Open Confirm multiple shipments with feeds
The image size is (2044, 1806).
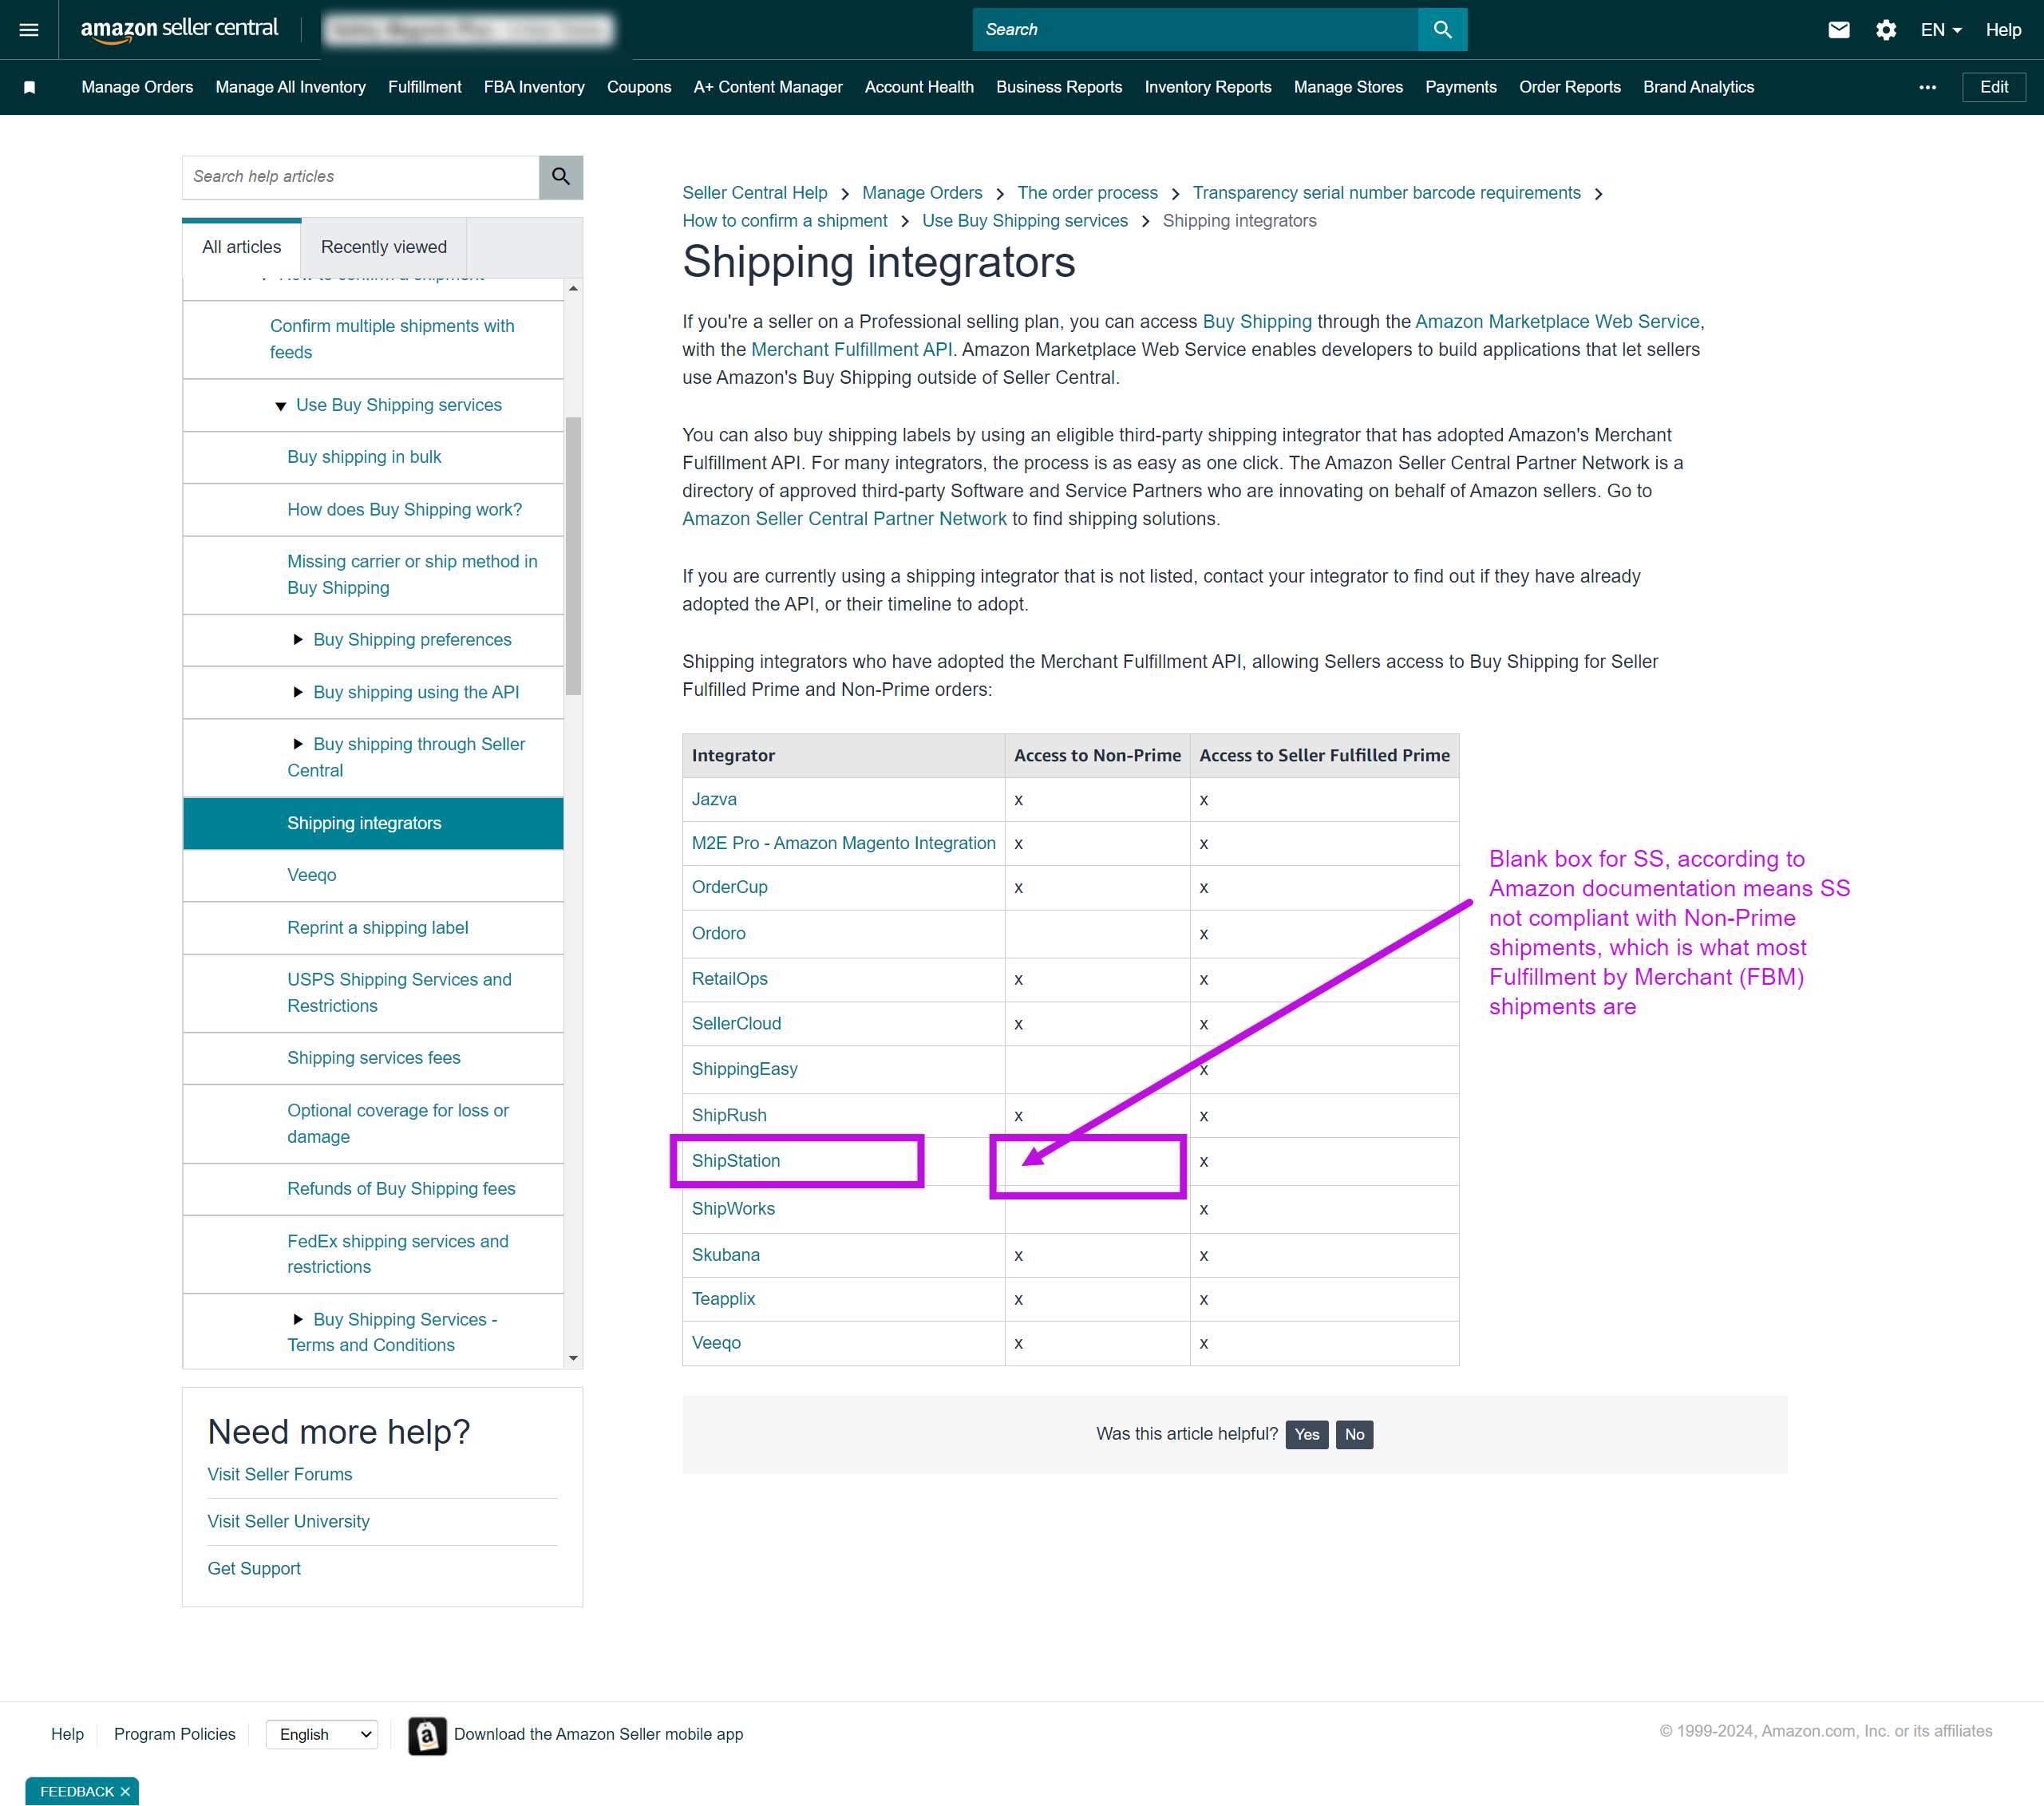pos(392,339)
